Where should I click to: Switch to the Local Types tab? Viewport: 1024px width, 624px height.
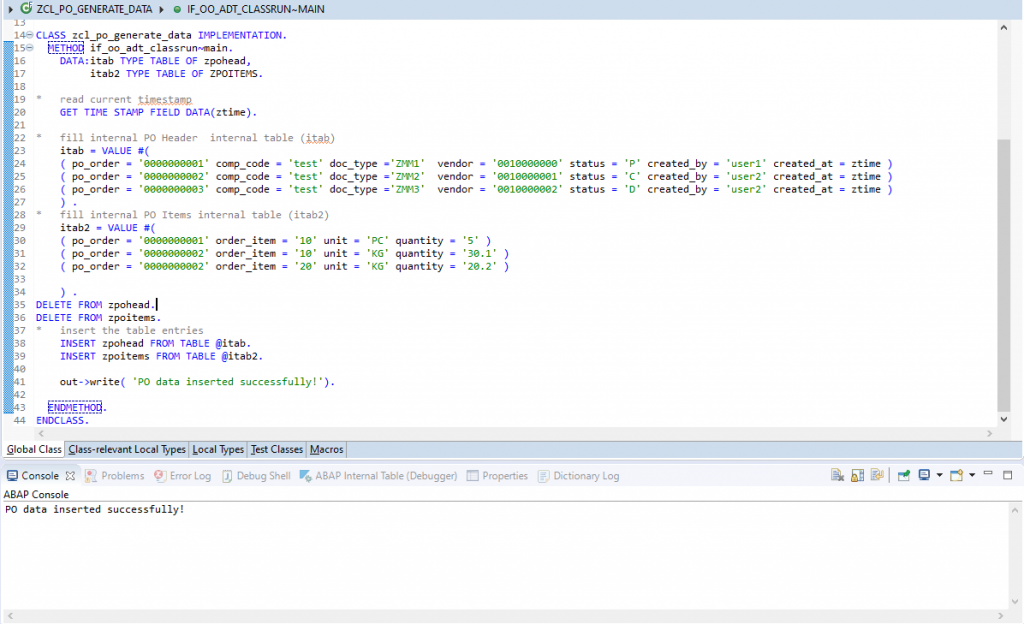(217, 449)
